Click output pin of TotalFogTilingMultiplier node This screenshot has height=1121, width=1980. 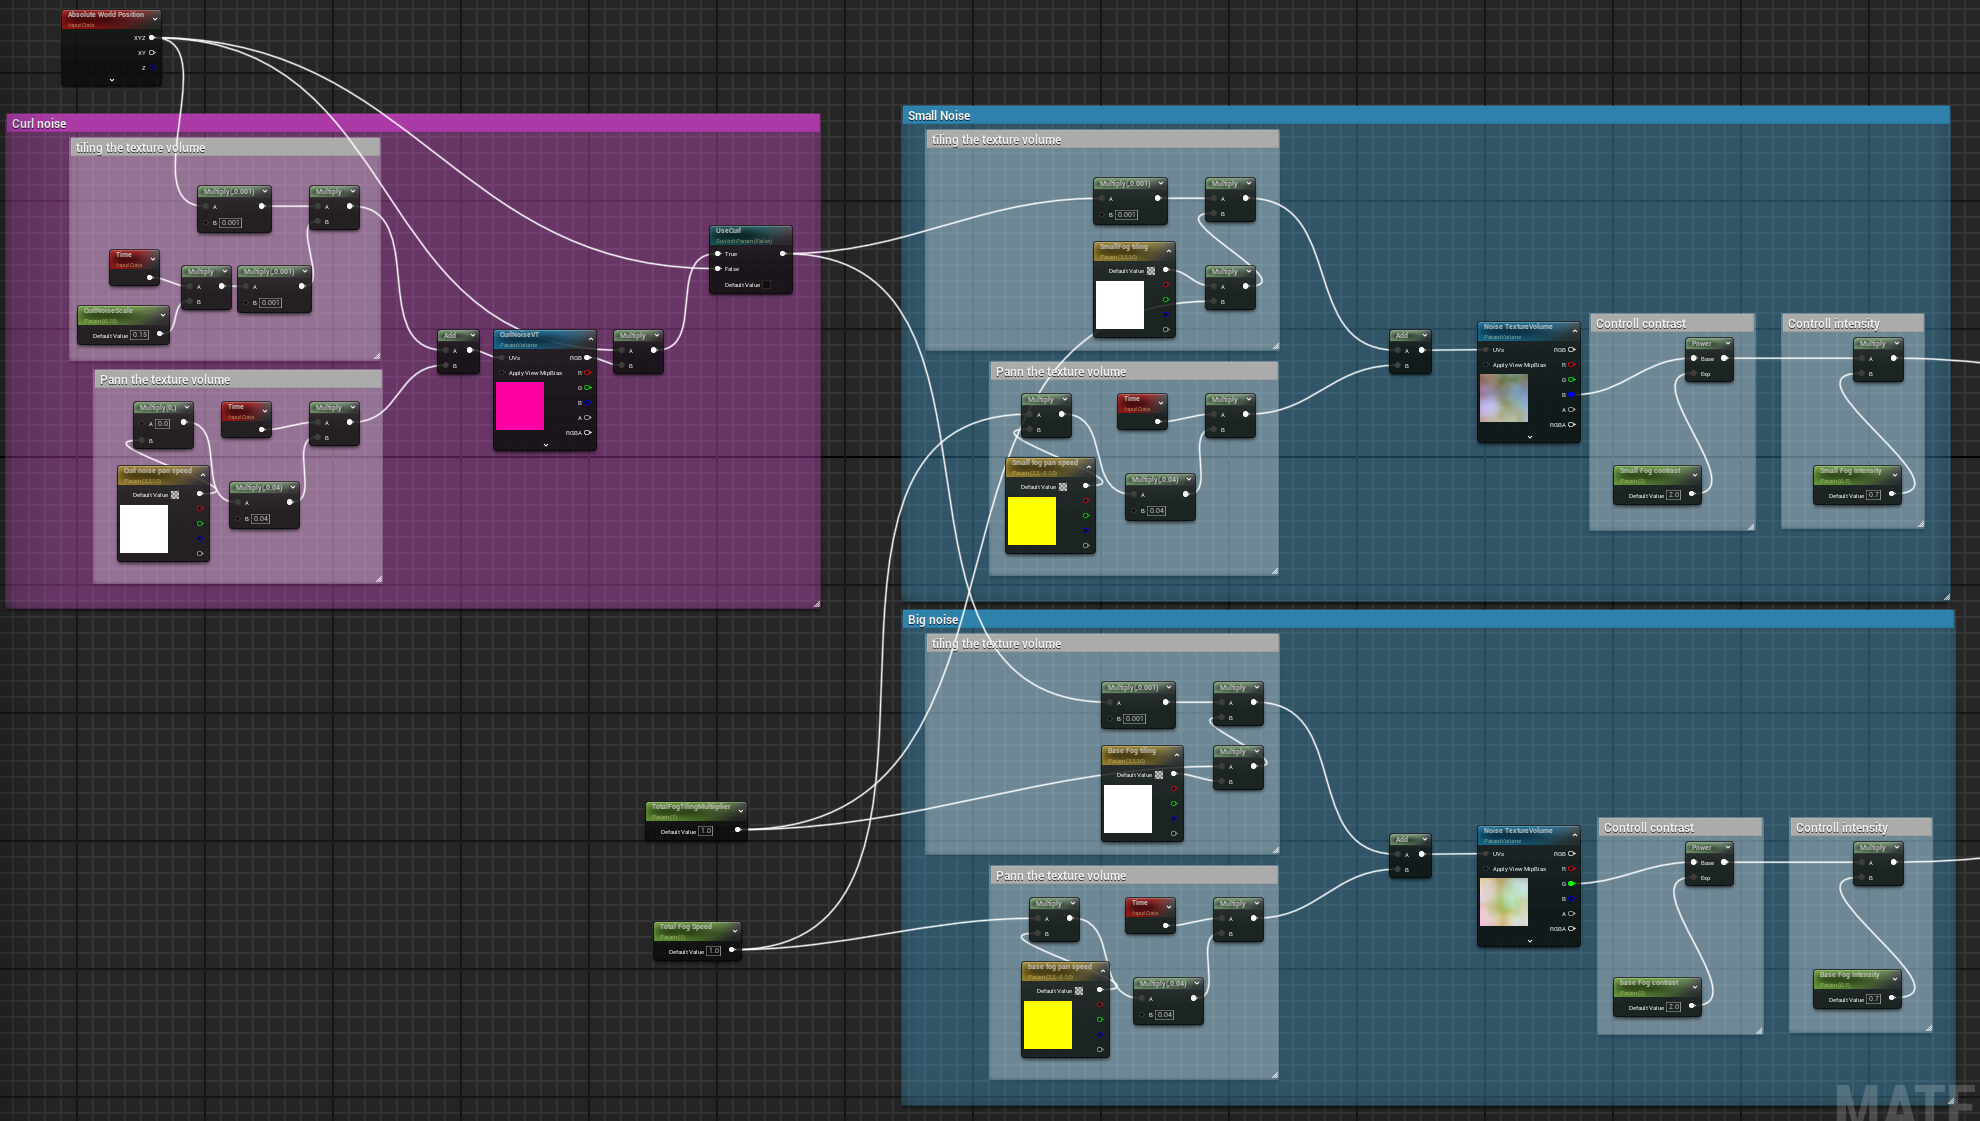click(x=738, y=830)
